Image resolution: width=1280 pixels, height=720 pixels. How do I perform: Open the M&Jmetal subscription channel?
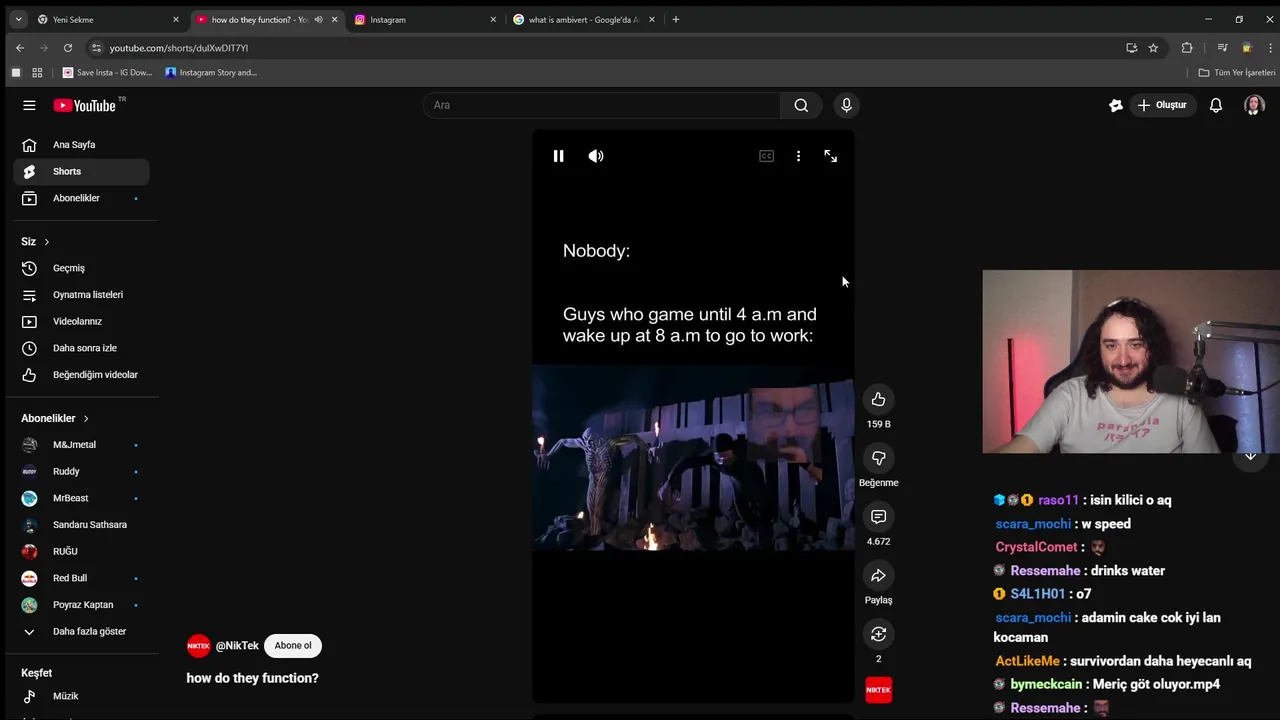(81, 445)
